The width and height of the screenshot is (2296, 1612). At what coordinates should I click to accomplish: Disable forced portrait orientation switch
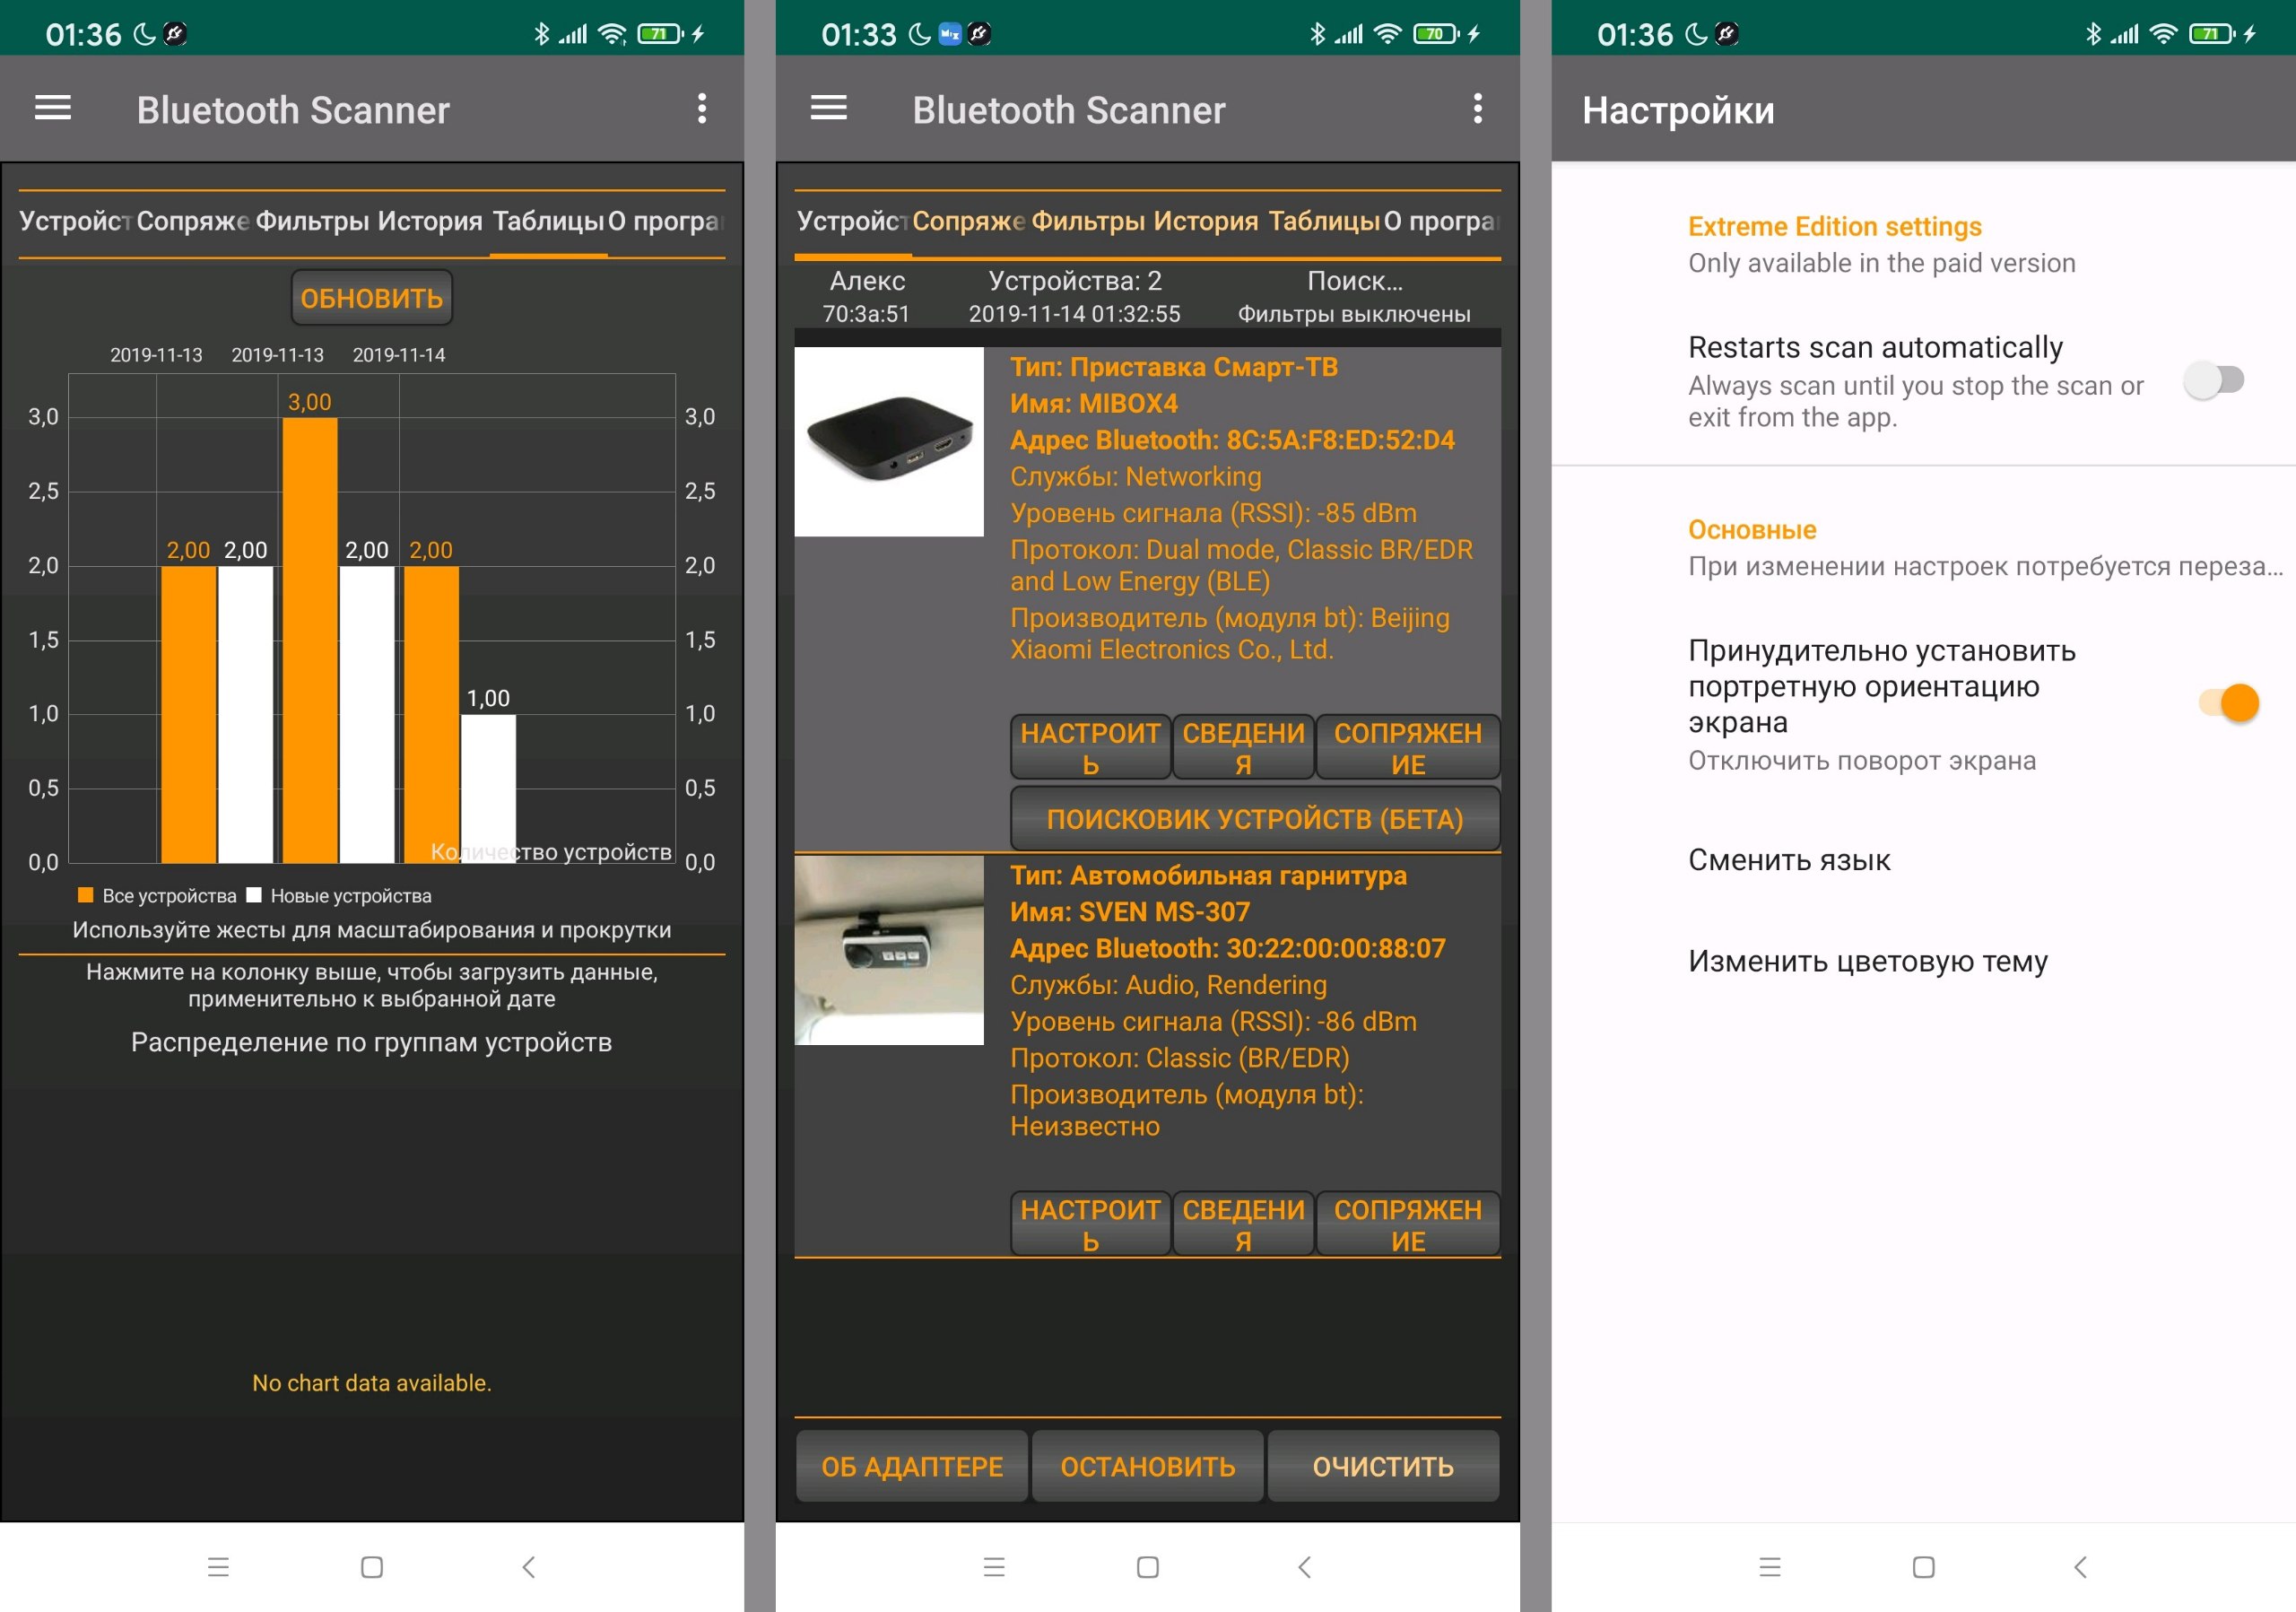coord(2228,703)
